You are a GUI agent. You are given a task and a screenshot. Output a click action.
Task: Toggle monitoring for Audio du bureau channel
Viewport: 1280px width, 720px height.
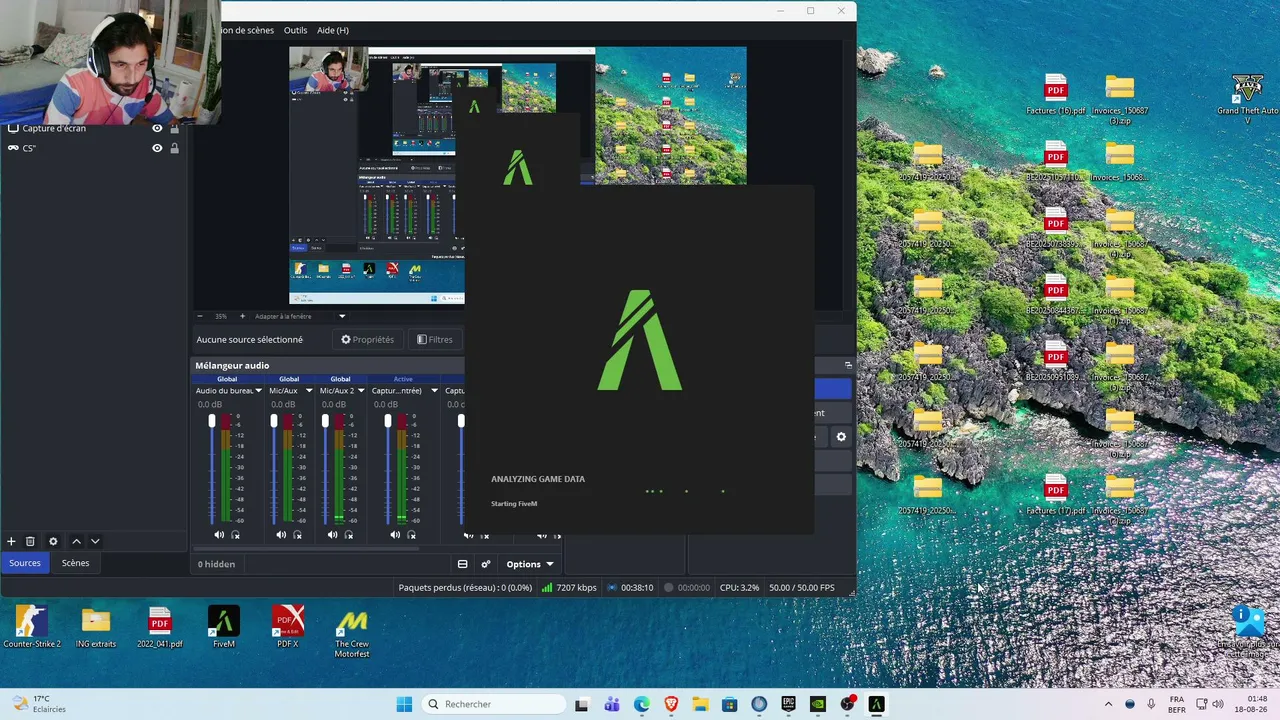click(x=235, y=535)
